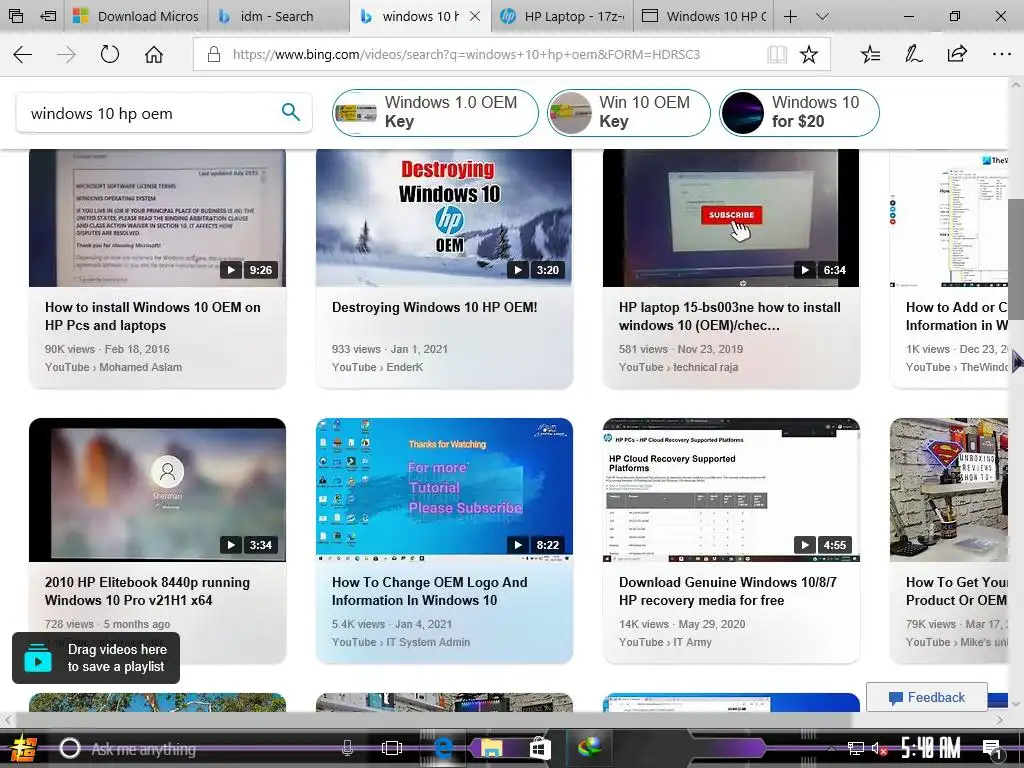Click YouTube › EnderK source text
Viewport: 1024px width, 768px height.
tap(377, 367)
